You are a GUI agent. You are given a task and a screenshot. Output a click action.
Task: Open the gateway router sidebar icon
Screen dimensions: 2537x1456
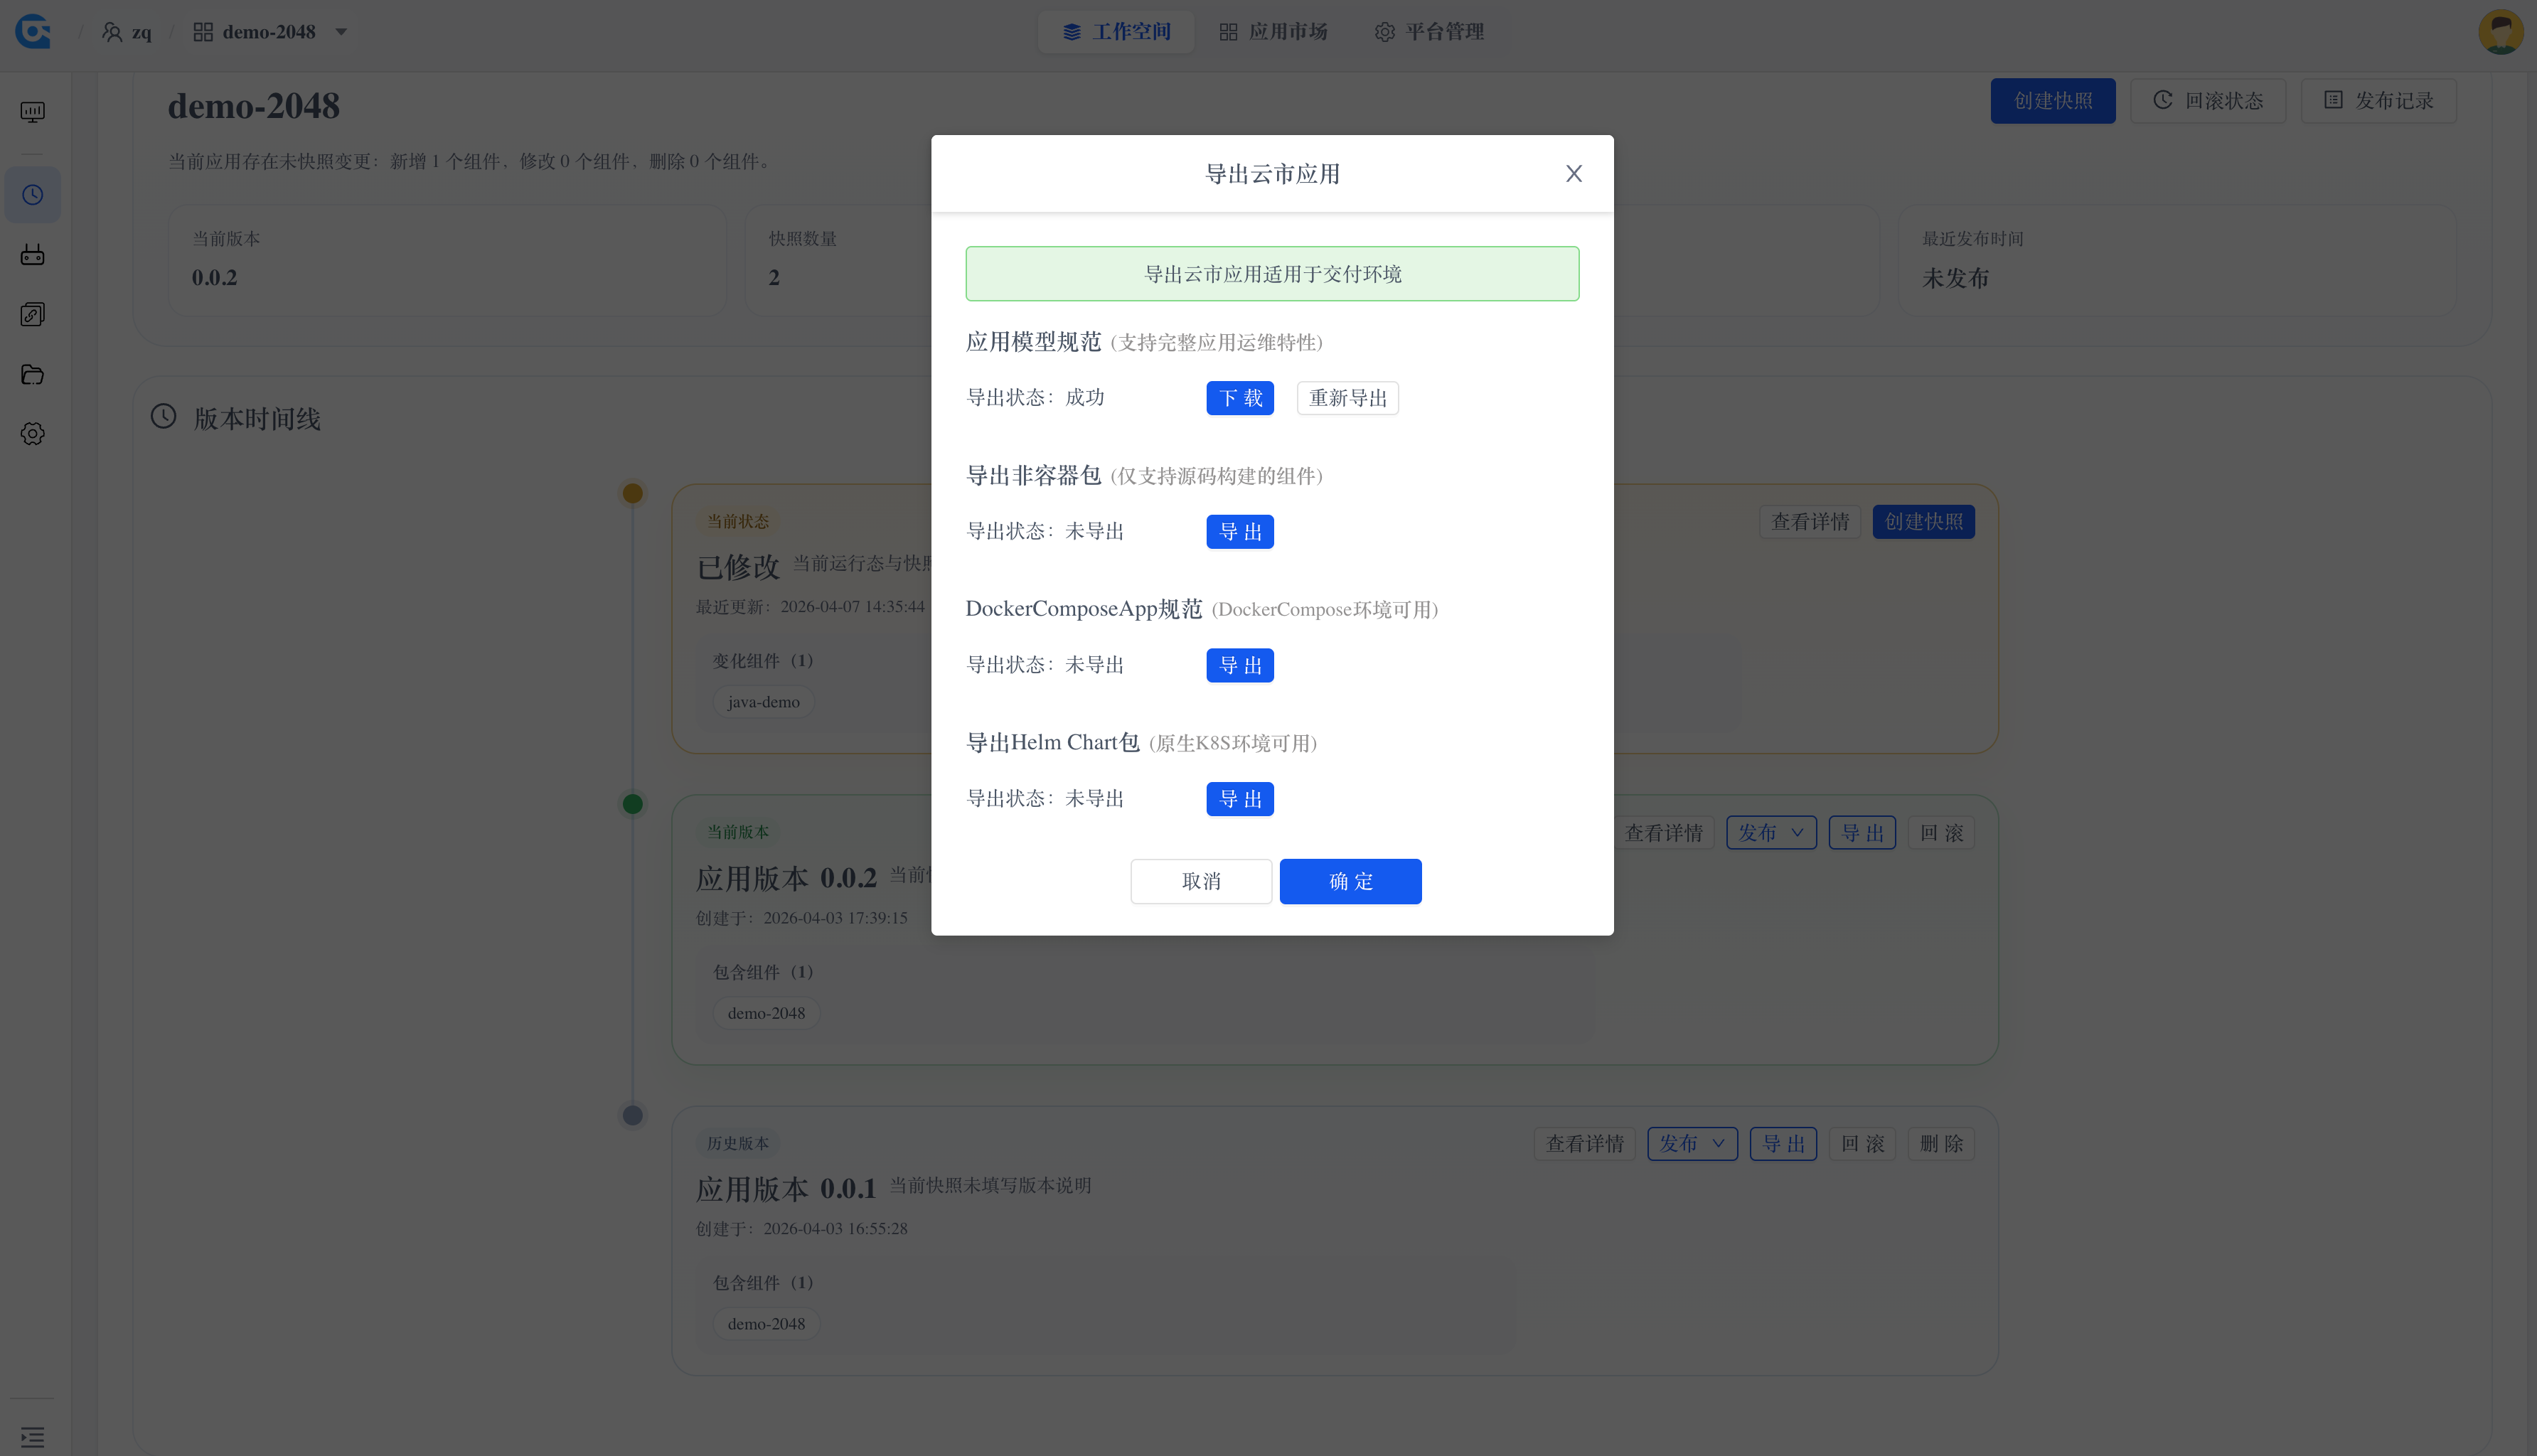pyautogui.click(x=33, y=254)
